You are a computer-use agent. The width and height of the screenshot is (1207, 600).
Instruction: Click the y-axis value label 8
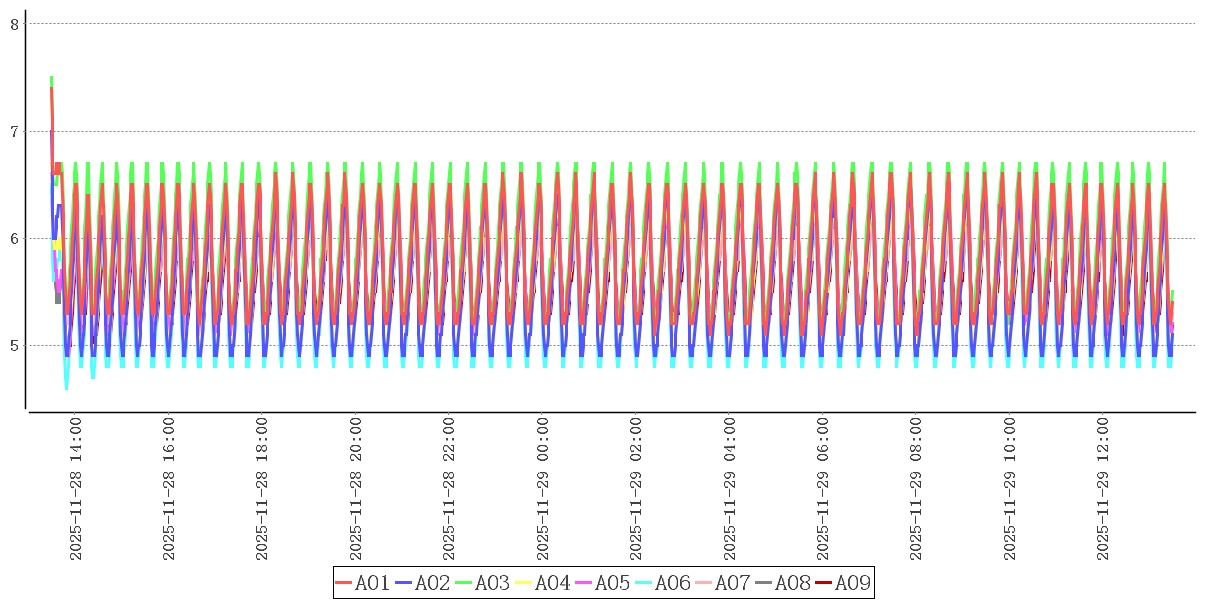(15, 24)
